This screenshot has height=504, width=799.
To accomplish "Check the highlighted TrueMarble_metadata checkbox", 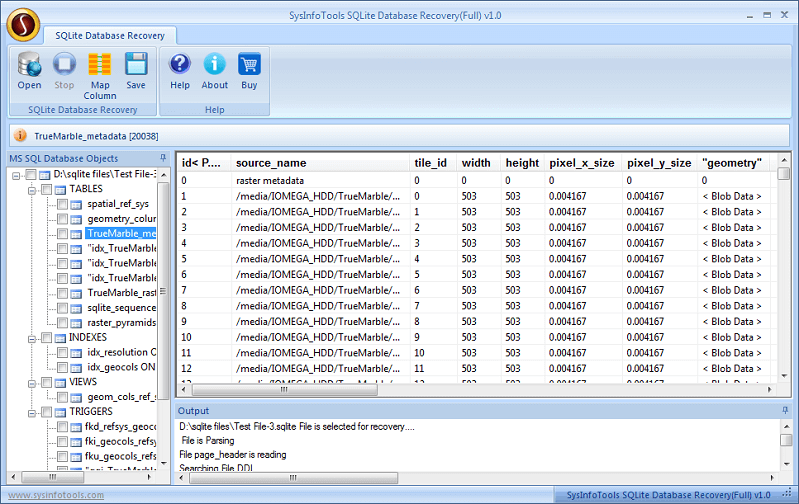I will coord(62,233).
